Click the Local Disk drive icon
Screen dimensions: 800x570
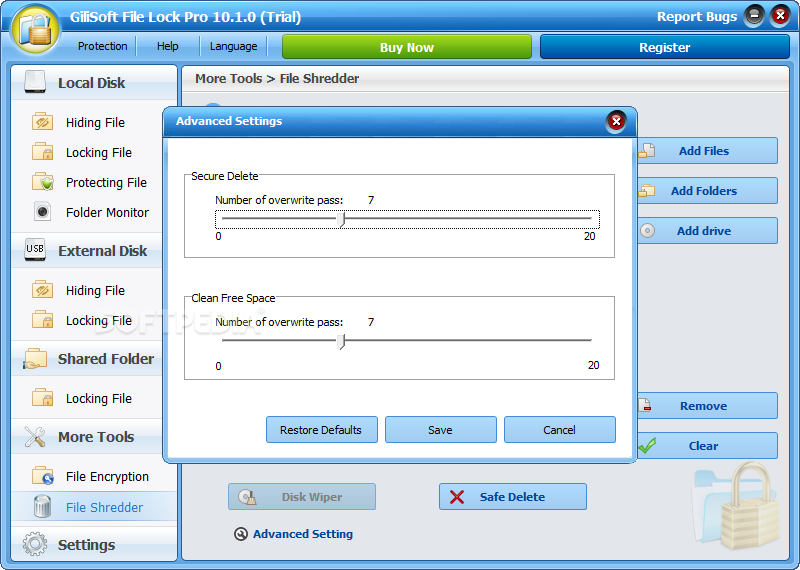[35, 83]
